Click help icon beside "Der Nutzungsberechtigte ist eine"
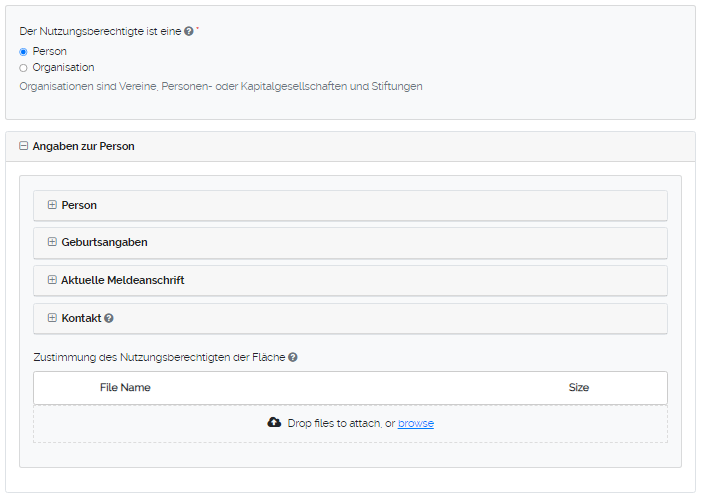 [189, 32]
